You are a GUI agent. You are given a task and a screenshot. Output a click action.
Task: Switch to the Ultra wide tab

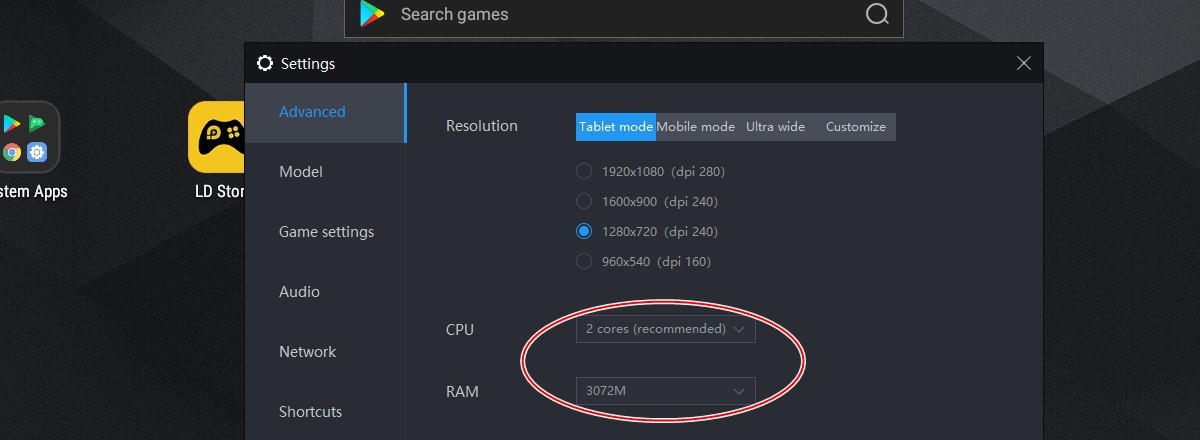pos(775,127)
